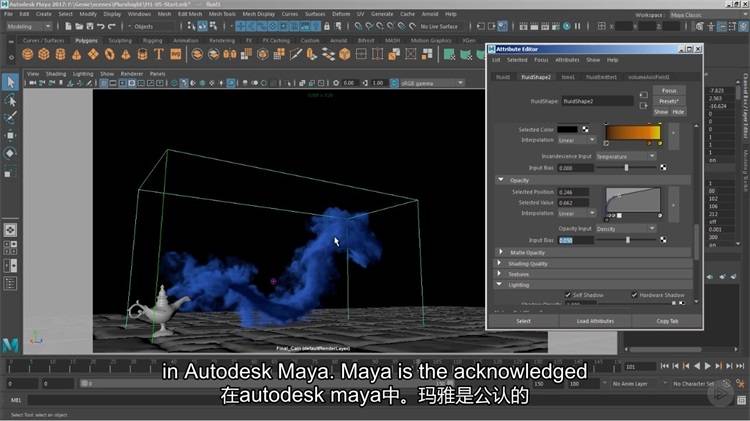This screenshot has width=750, height=421.
Task: Open the sRGB gamma view transform dropdown
Action: (x=432, y=83)
